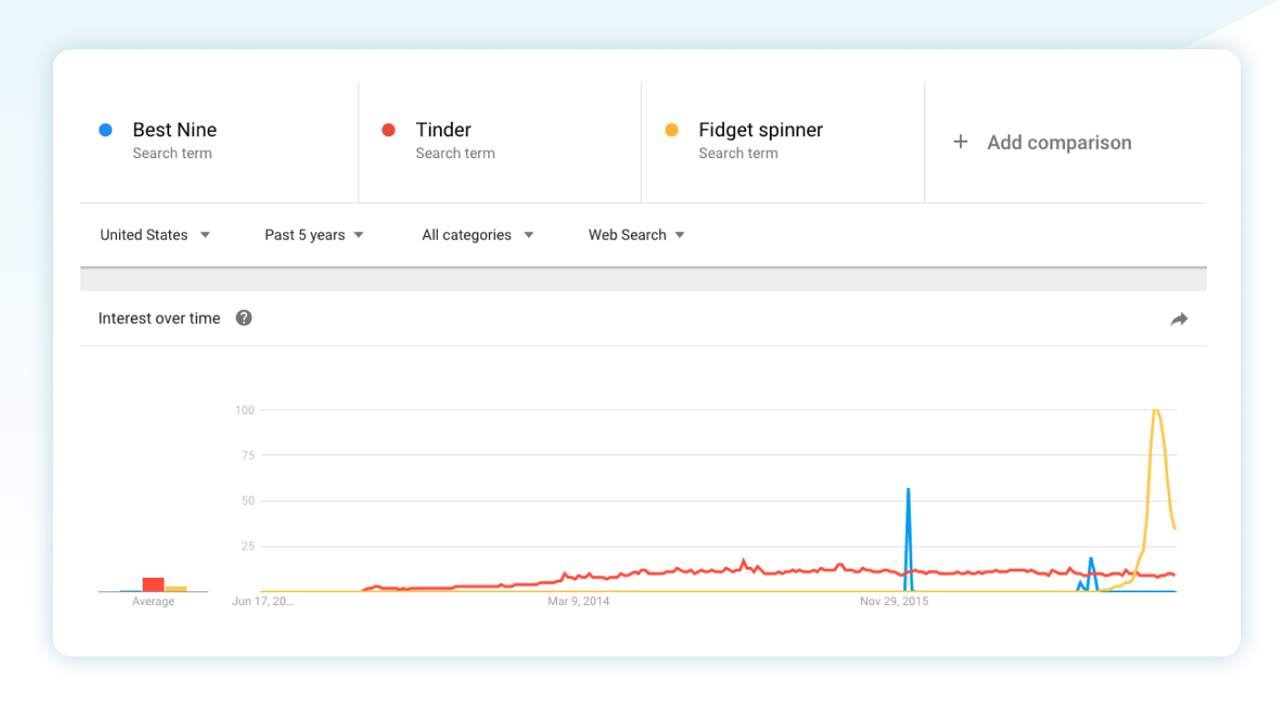The image size is (1280, 714).
Task: Click the Nov 29, 2015 axis label
Action: click(x=894, y=601)
